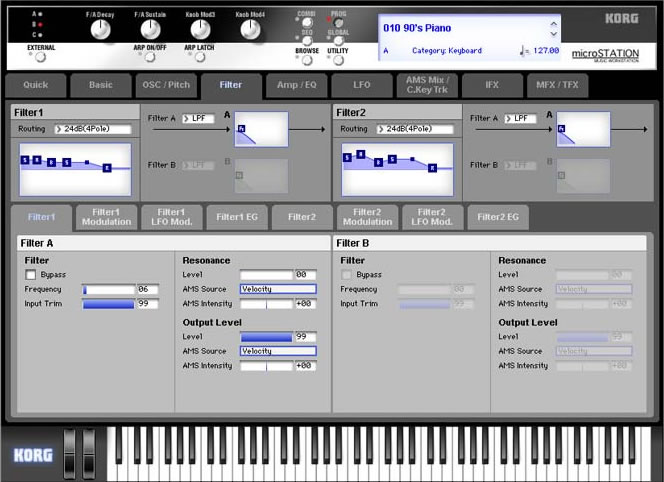This screenshot has height=482, width=664.
Task: Select SEQ mode button
Action: point(307,41)
